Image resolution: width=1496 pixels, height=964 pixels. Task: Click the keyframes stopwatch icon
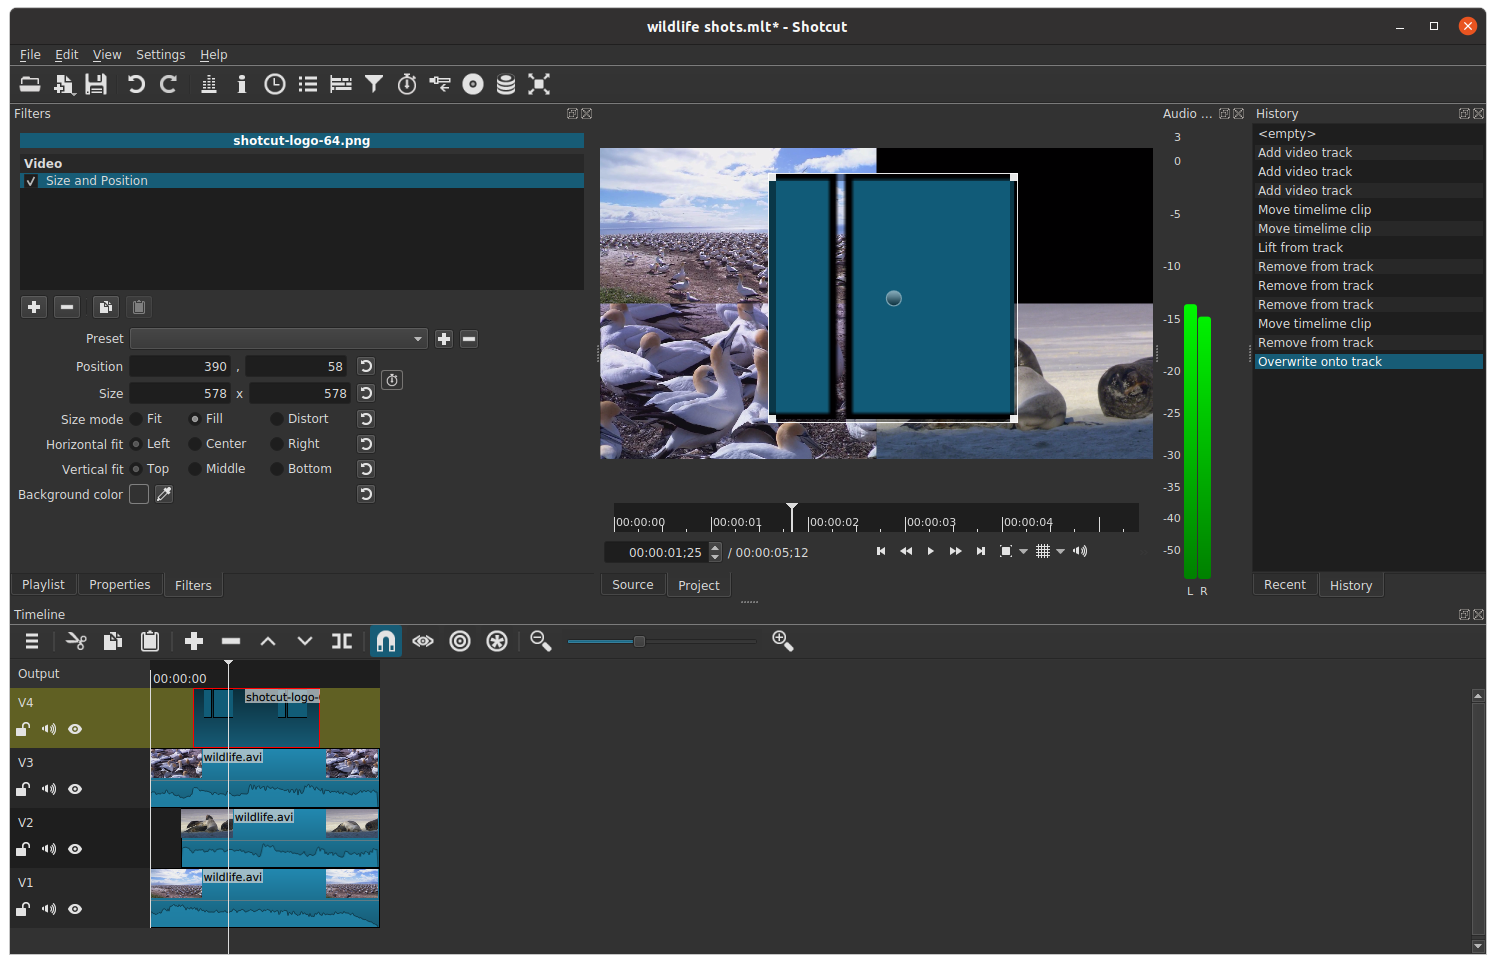tap(392, 380)
